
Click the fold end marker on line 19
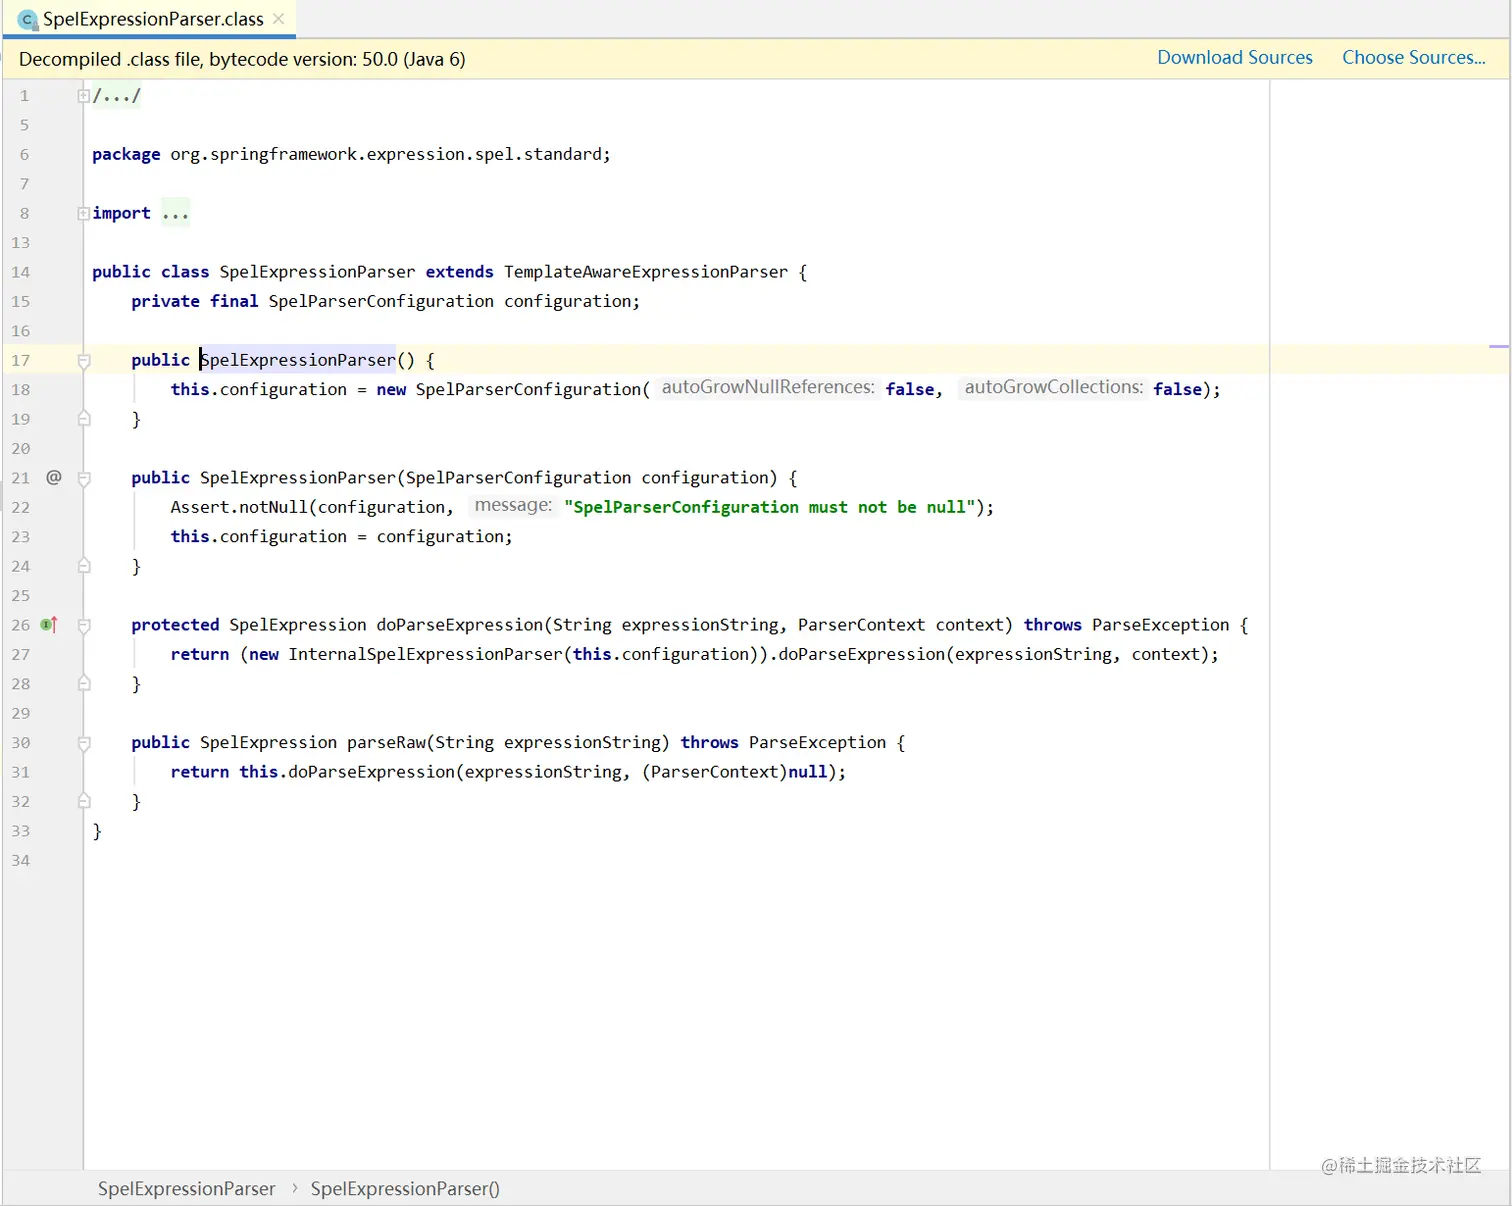84,419
